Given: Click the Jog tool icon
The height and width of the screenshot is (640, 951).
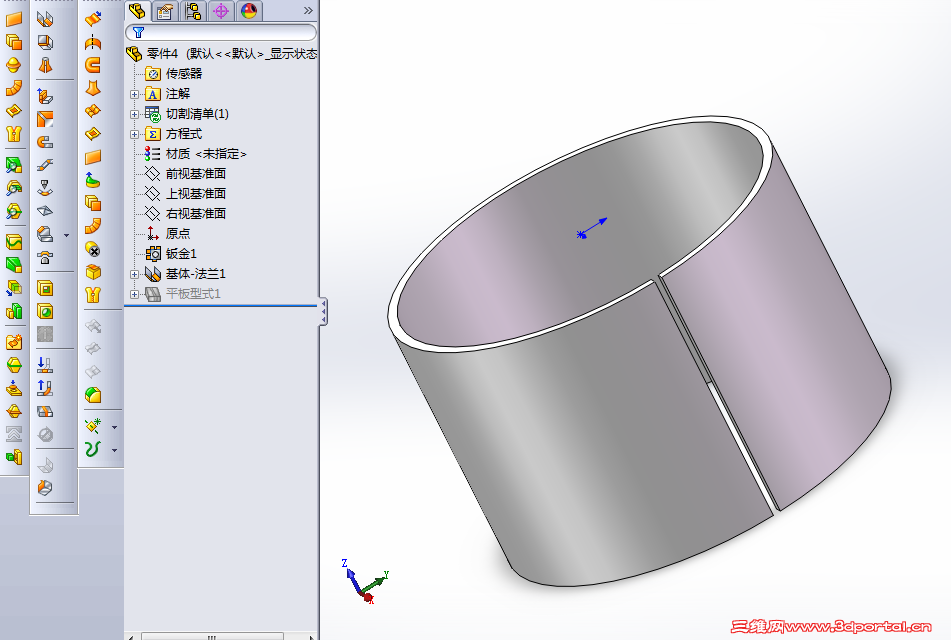Looking at the screenshot, I should tap(45, 165).
